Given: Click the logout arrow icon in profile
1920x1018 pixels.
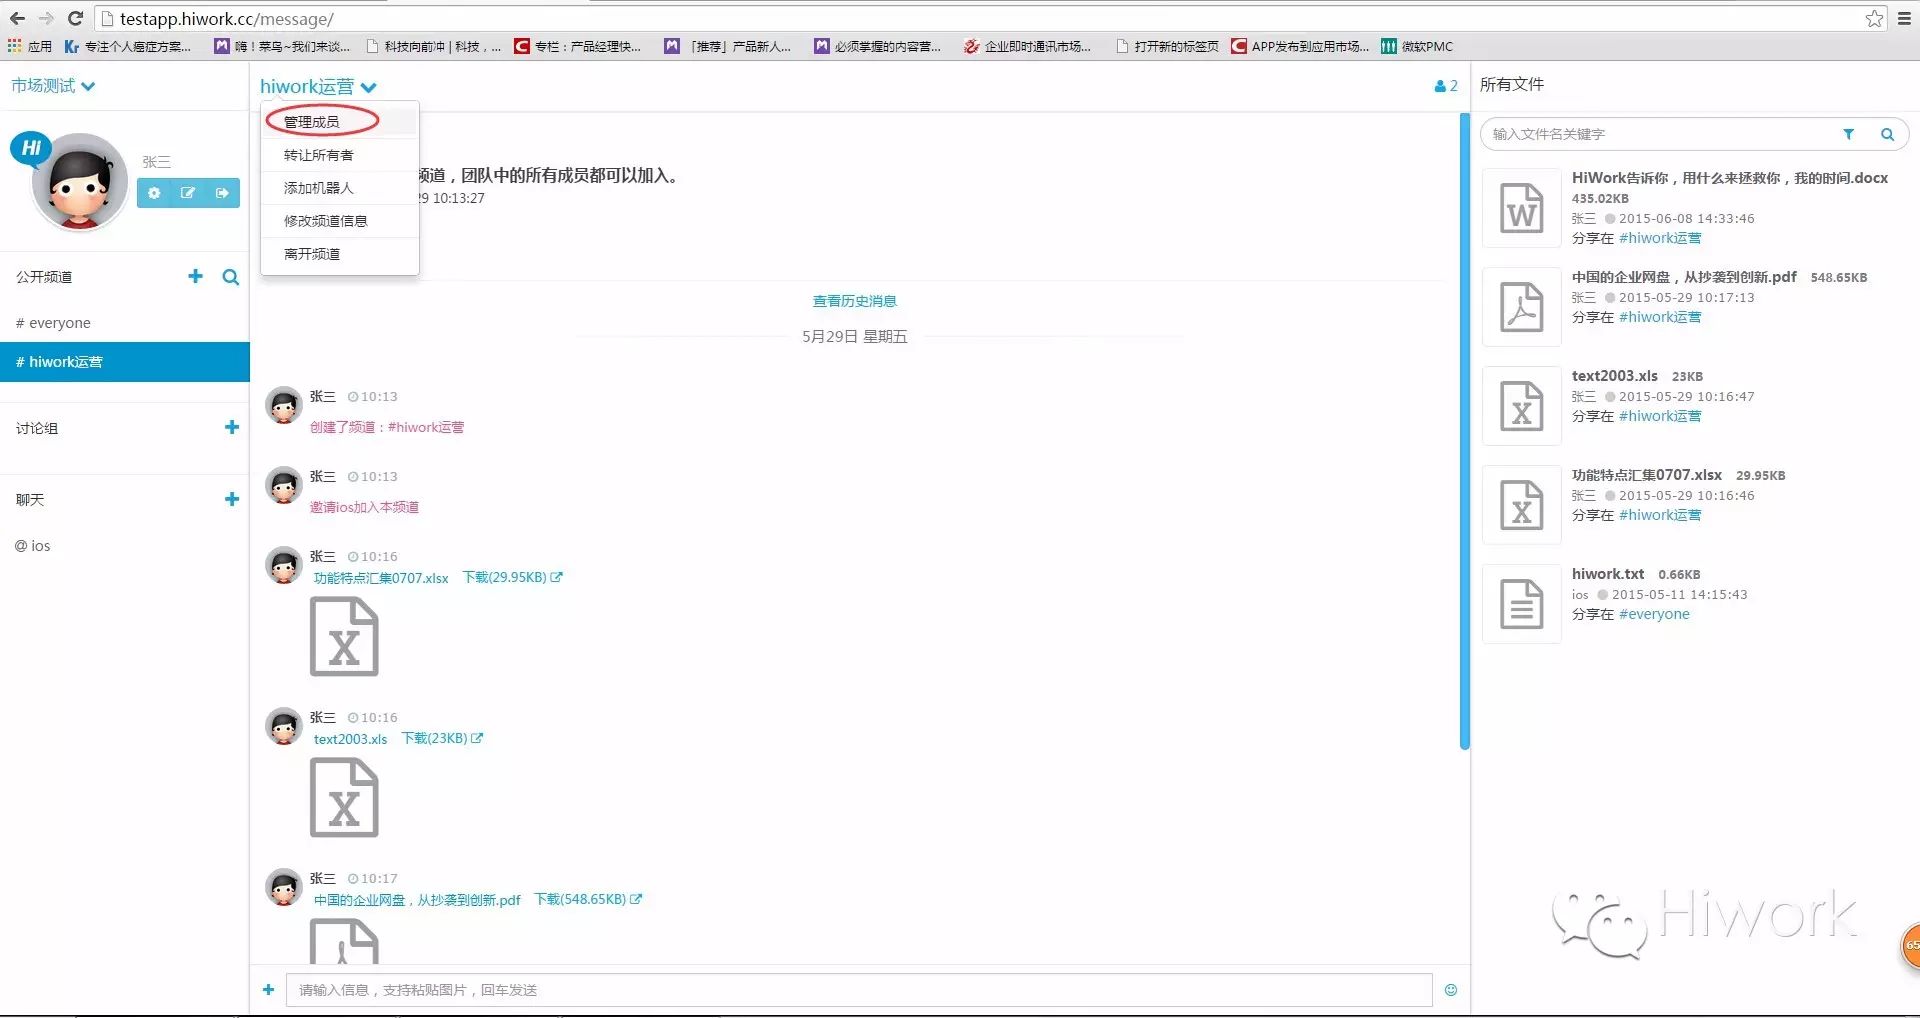Looking at the screenshot, I should pos(222,193).
